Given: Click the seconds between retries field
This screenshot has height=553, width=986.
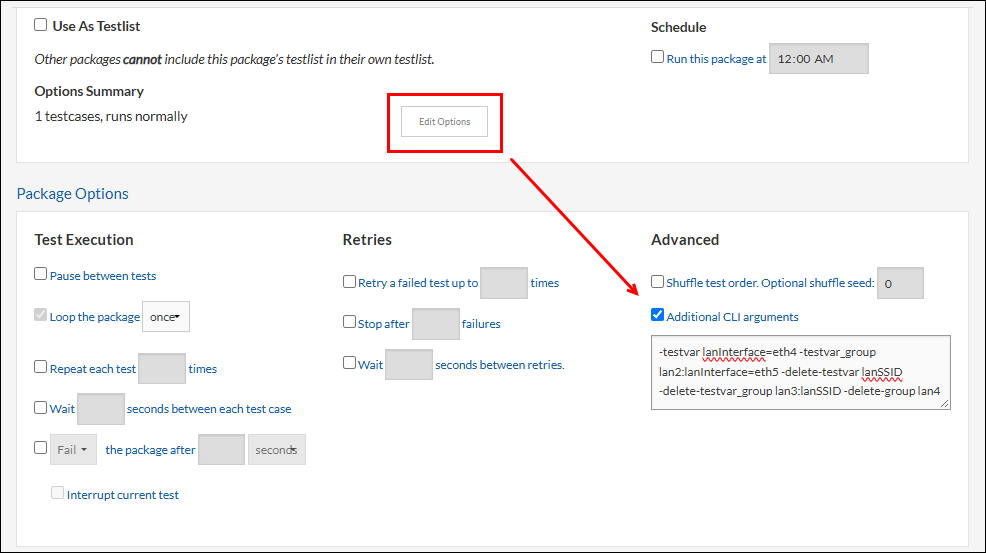Looking at the screenshot, I should click(409, 365).
